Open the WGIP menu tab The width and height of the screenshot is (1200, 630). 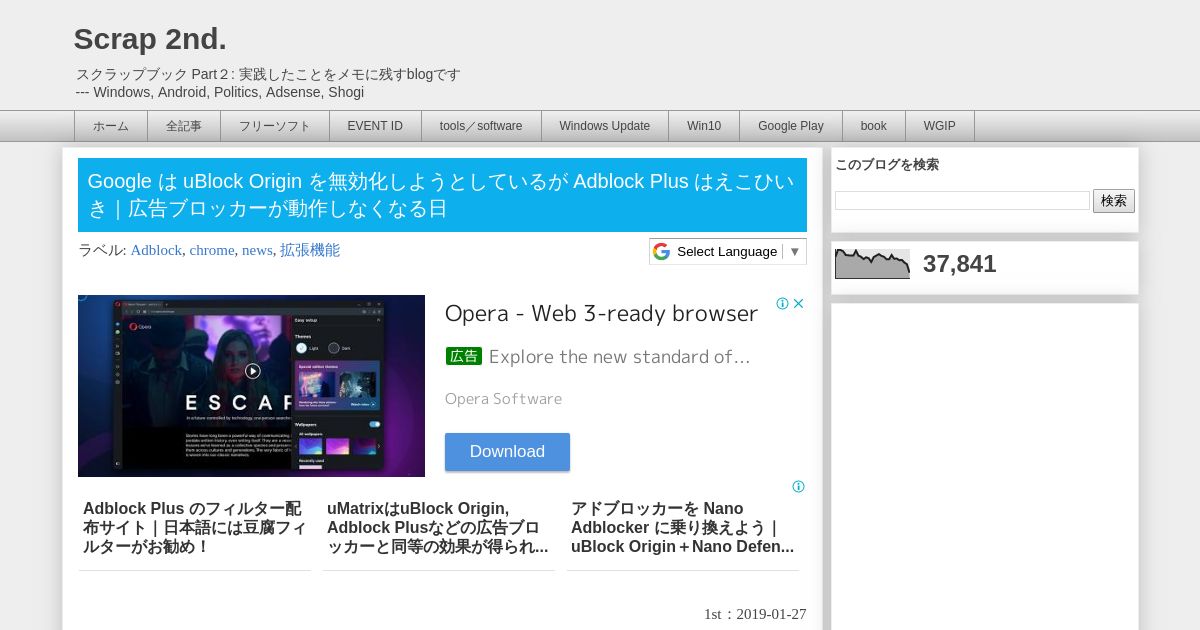pos(940,126)
